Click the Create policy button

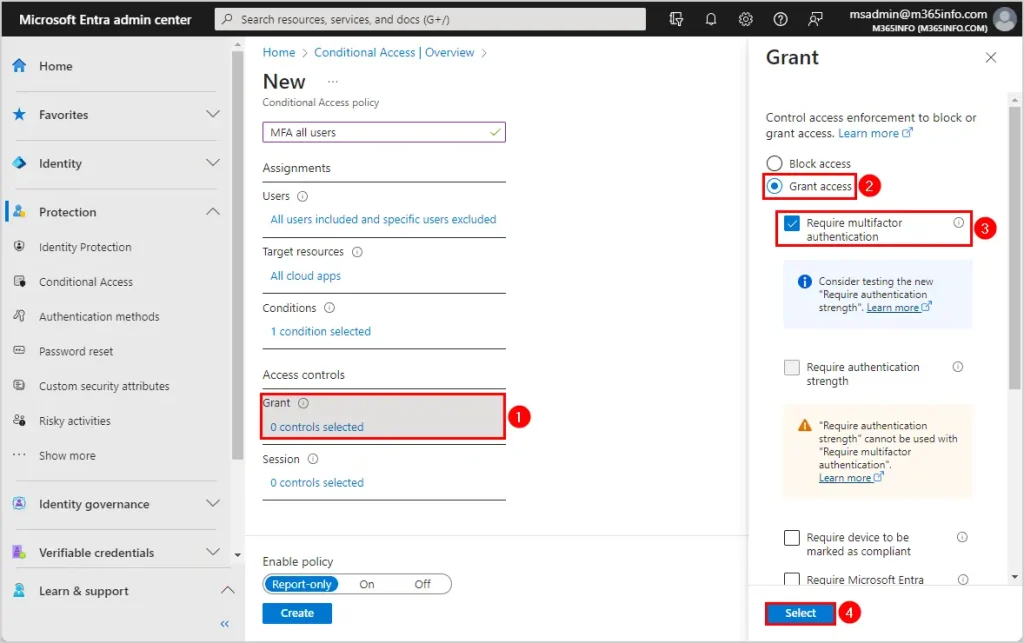pyautogui.click(x=297, y=613)
